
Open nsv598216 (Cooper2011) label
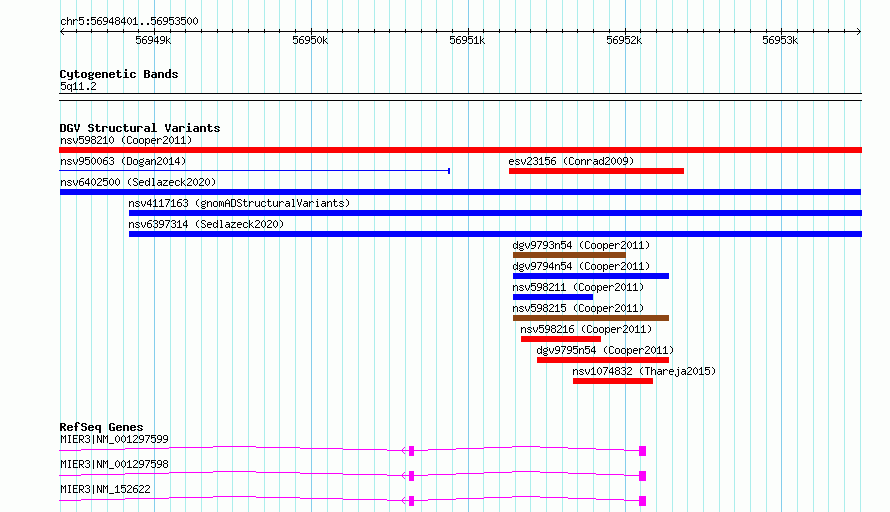[x=586, y=329]
